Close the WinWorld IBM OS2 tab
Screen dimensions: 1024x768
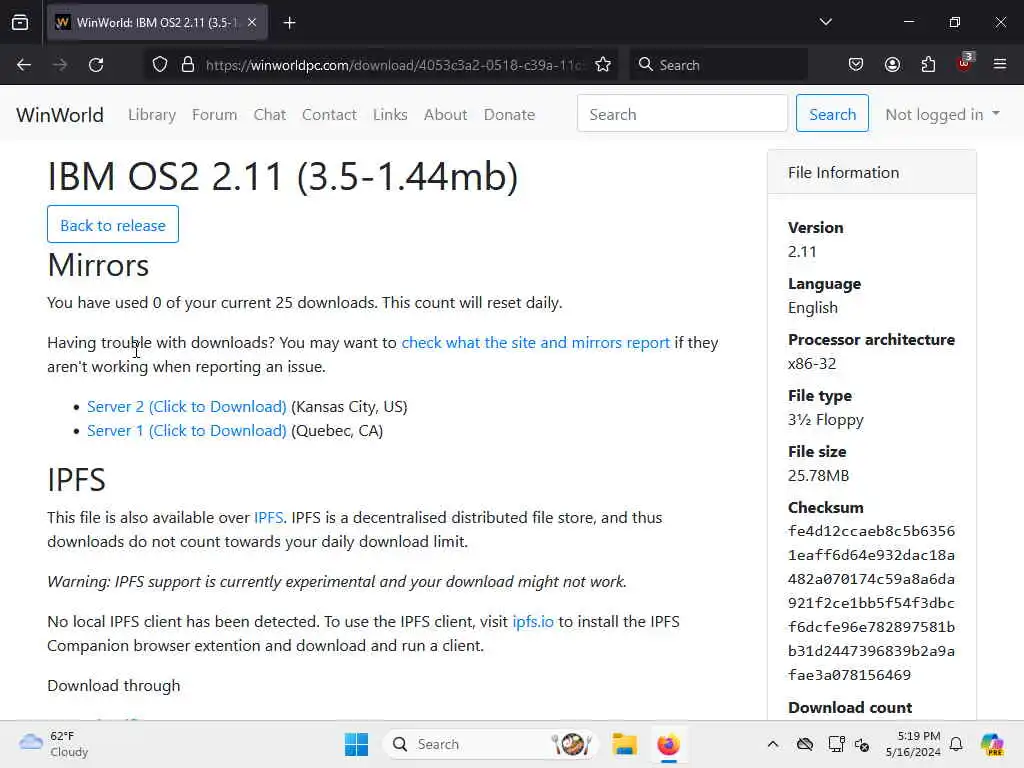(252, 23)
